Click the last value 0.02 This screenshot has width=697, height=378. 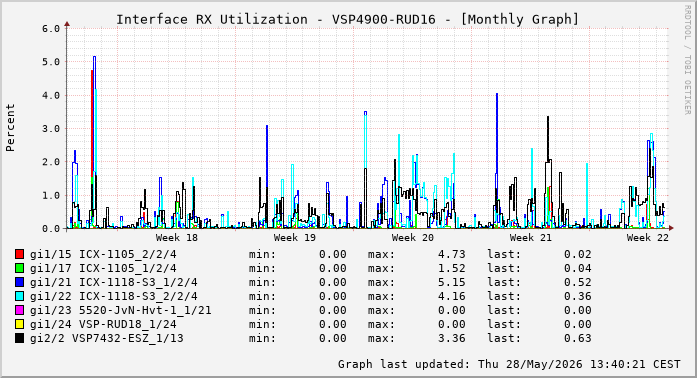coord(578,254)
